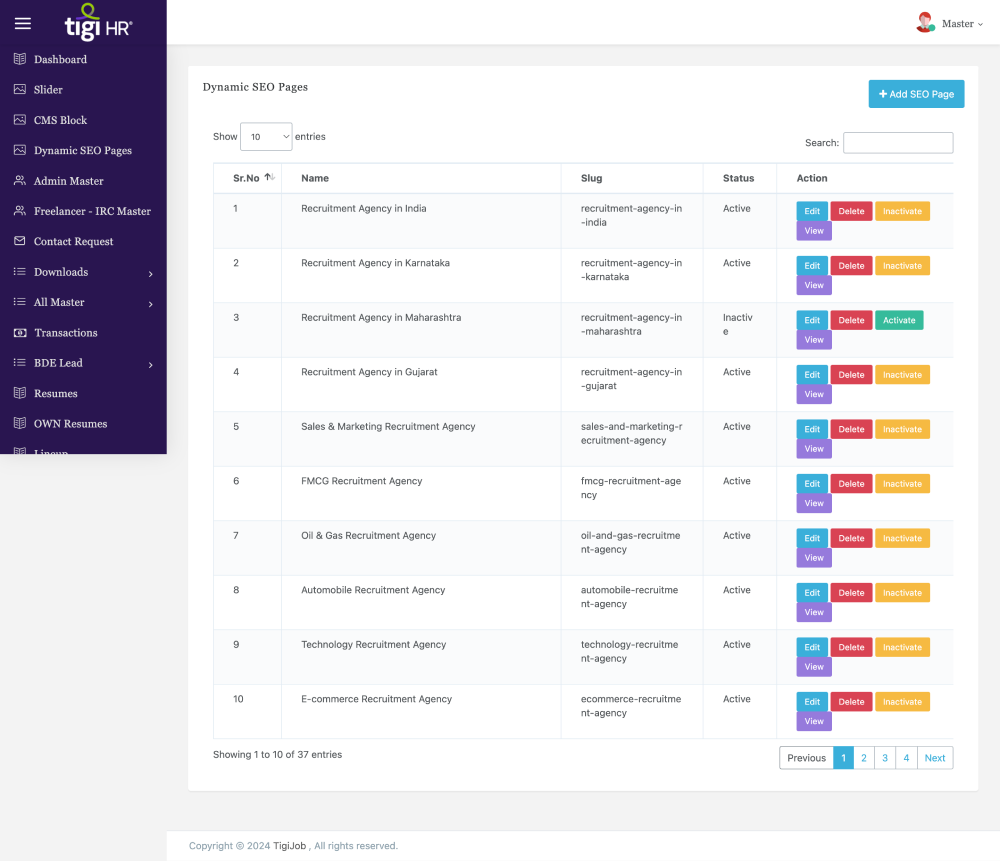Go to page 3 of pagination
Image resolution: width=1000 pixels, height=861 pixels.
coord(885,758)
